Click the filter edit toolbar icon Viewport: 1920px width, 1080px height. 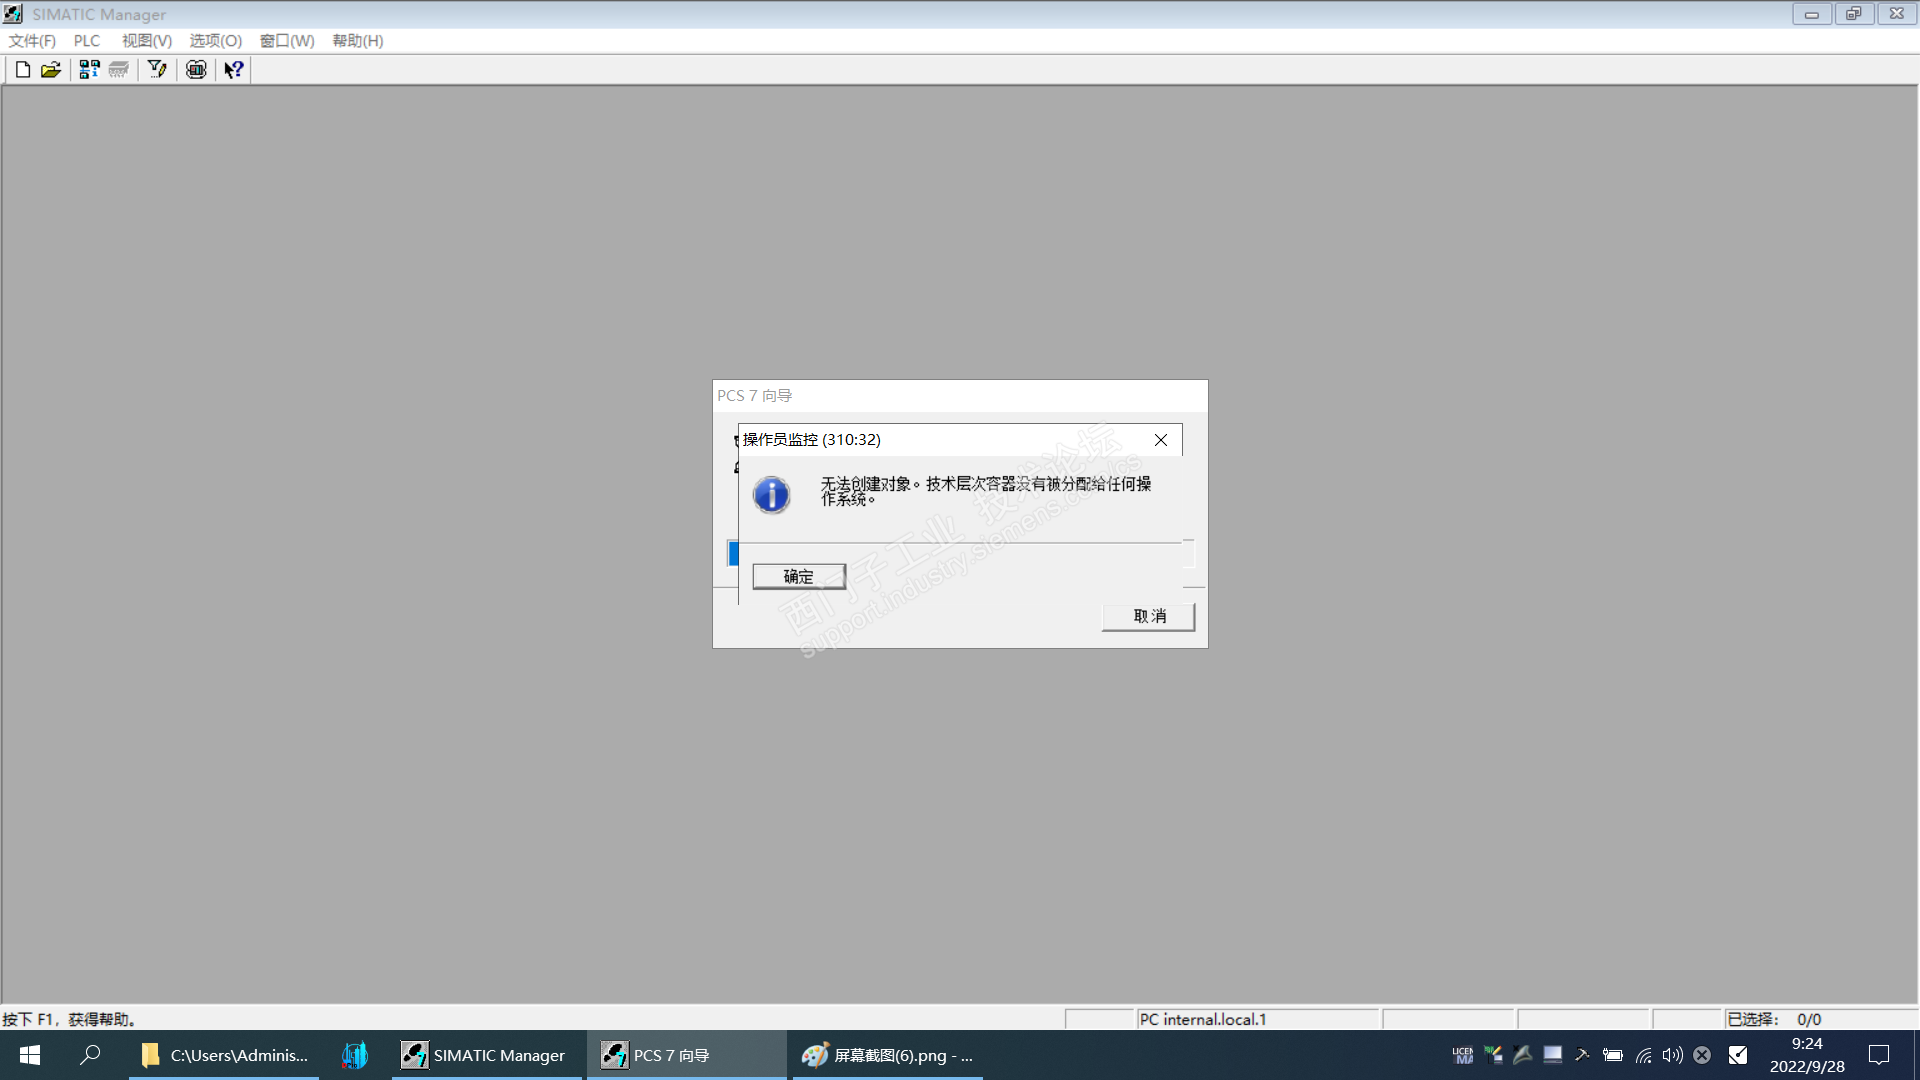[x=157, y=70]
